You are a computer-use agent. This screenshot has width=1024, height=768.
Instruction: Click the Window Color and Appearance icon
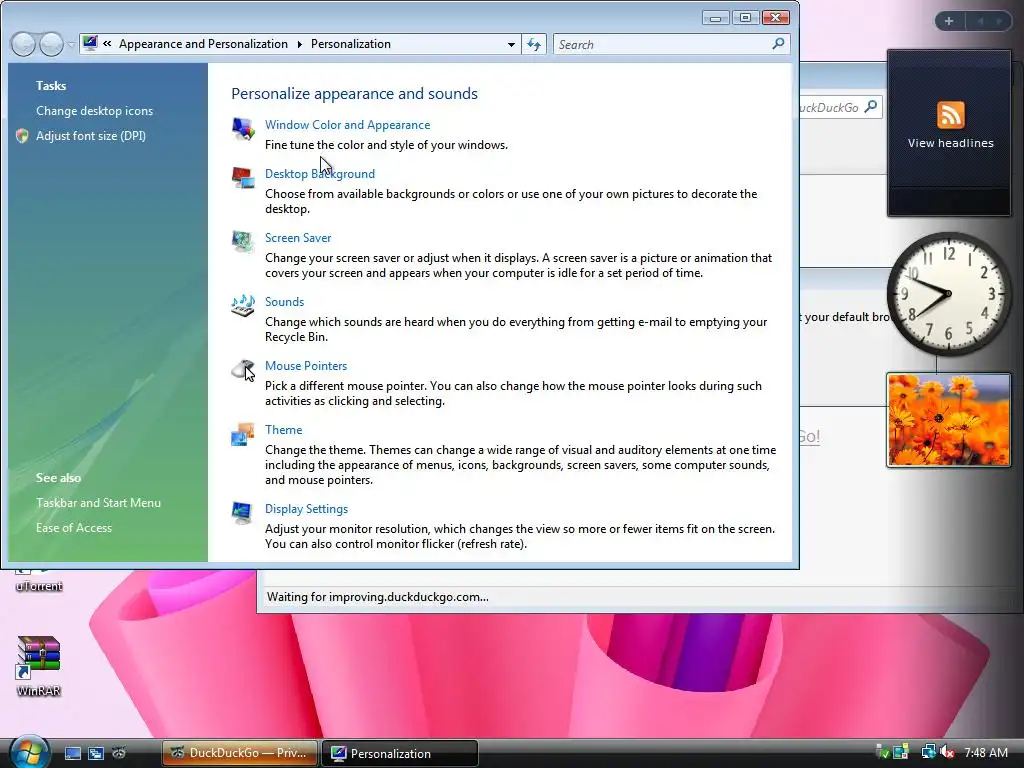243,128
